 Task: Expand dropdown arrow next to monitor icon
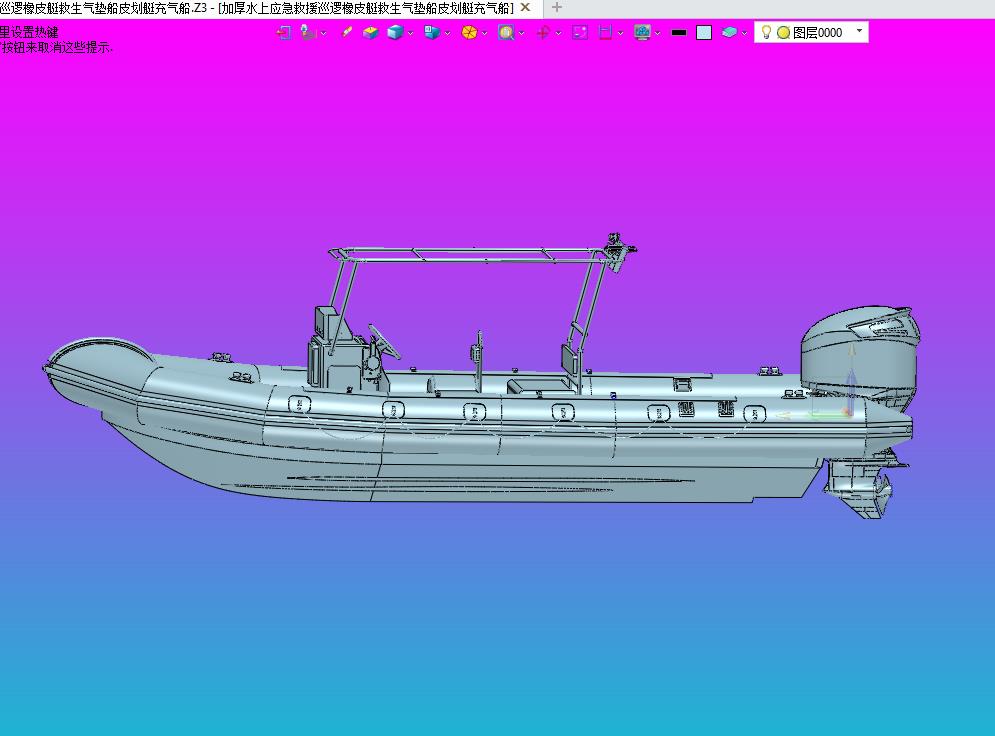658,33
